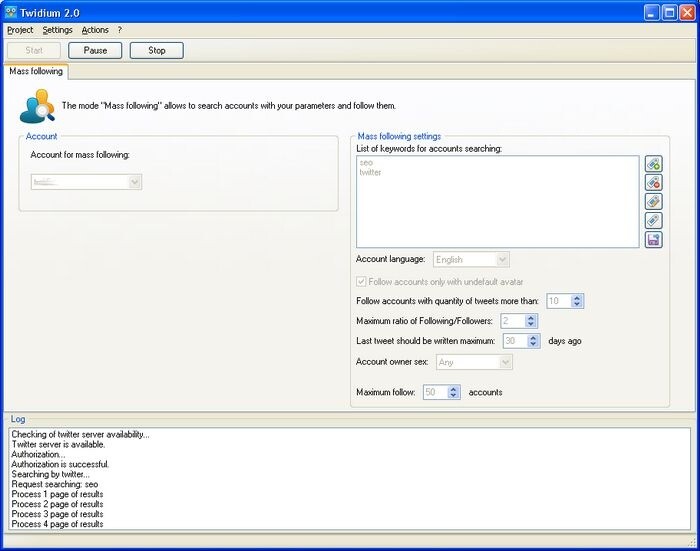Screen dimensions: 700x551
Task: Minimize the Twidium 2.0 window
Action: coord(652,13)
